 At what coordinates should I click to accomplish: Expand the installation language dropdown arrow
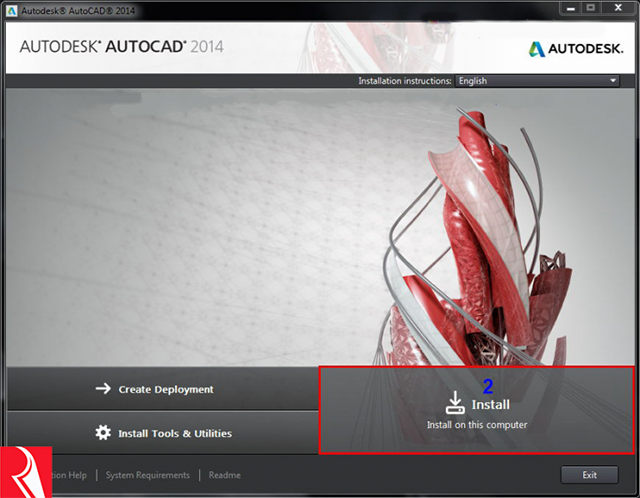612,81
